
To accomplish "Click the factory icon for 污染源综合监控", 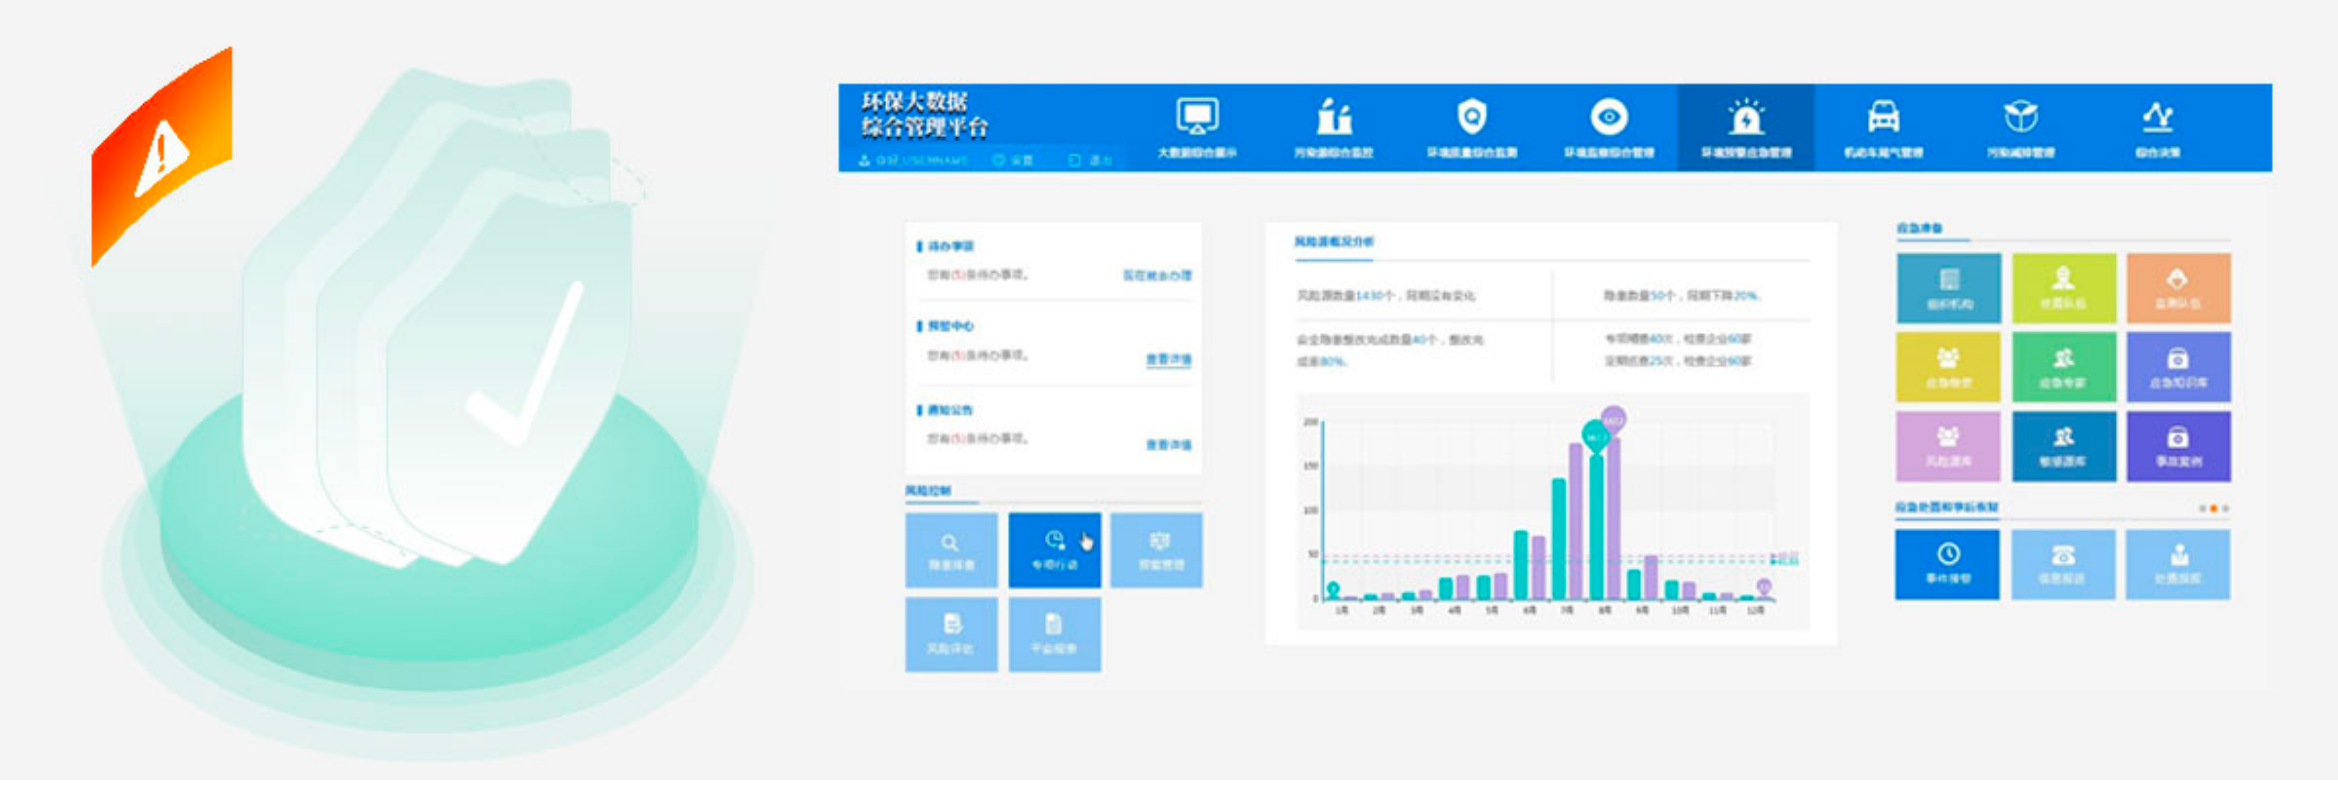I will [1333, 127].
